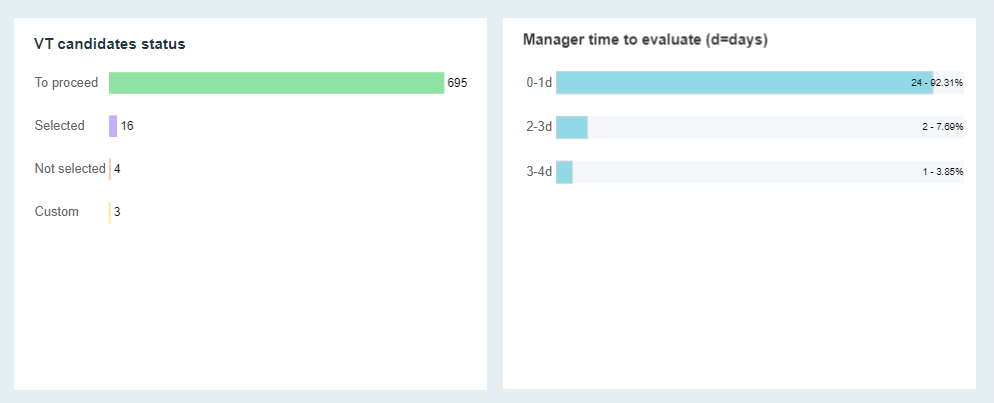Click the blue 3-4d bar segment

pos(565,172)
